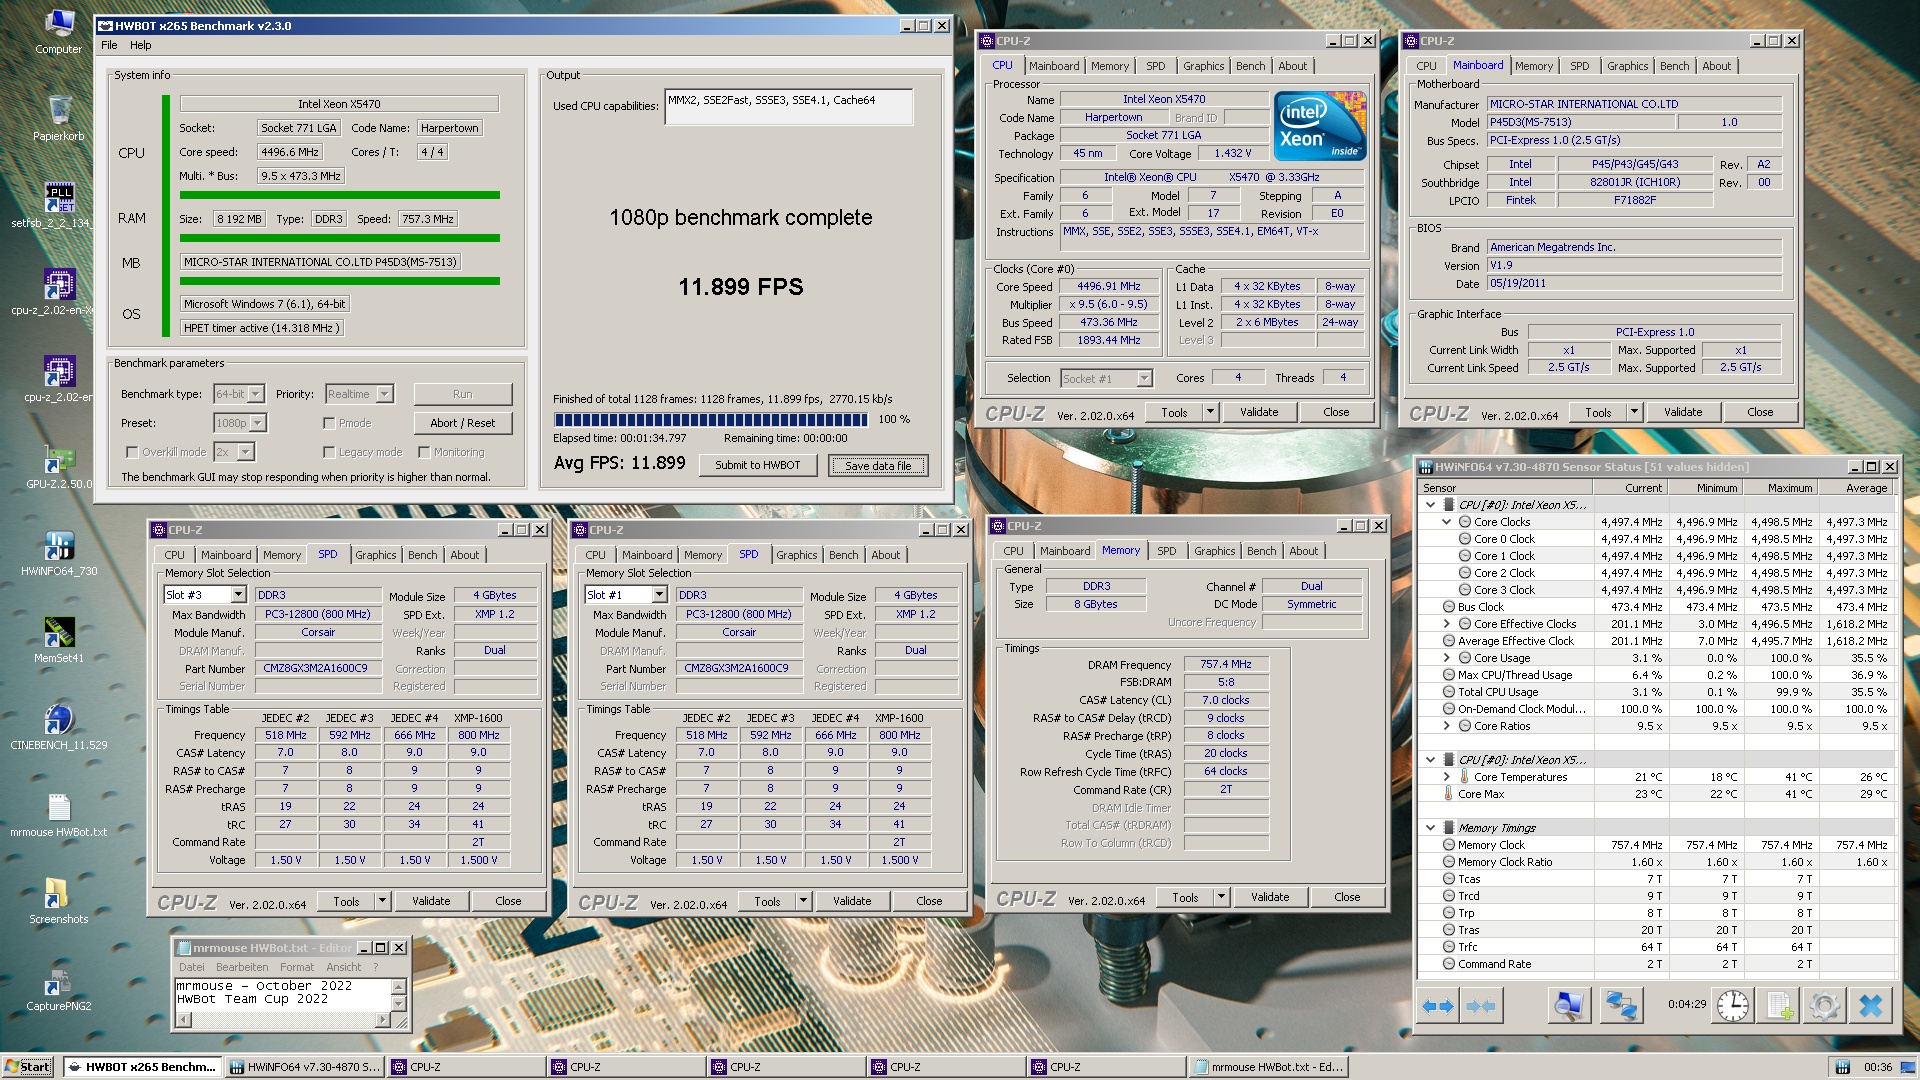Expand Core Usage row in HWiNFO
The height and width of the screenshot is (1080, 1920).
1446,658
